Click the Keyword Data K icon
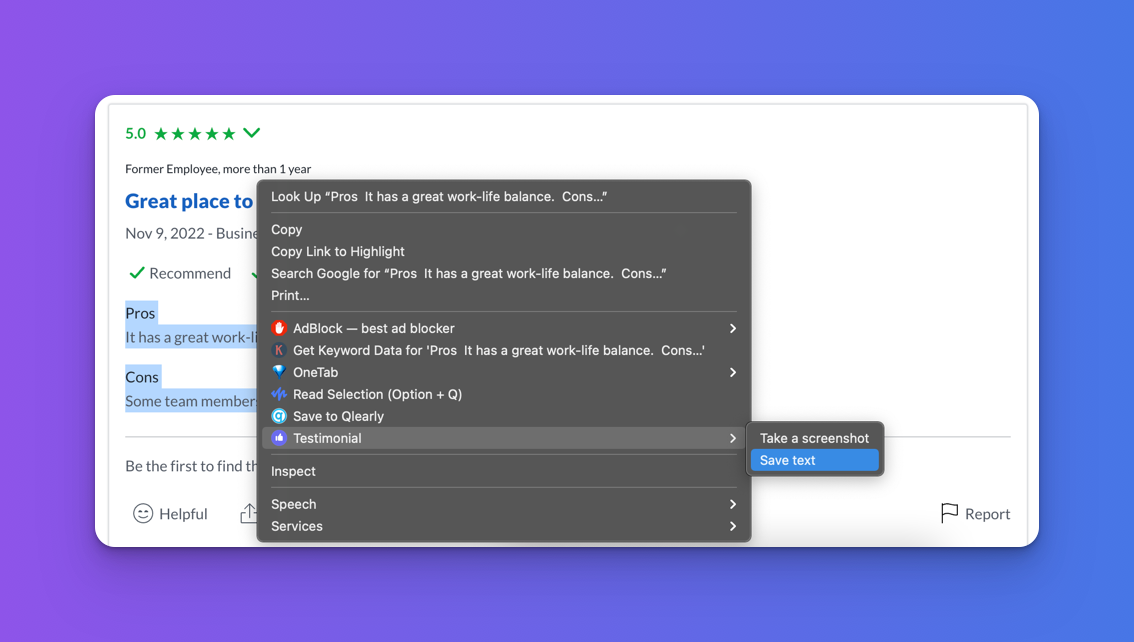 pyautogui.click(x=279, y=350)
